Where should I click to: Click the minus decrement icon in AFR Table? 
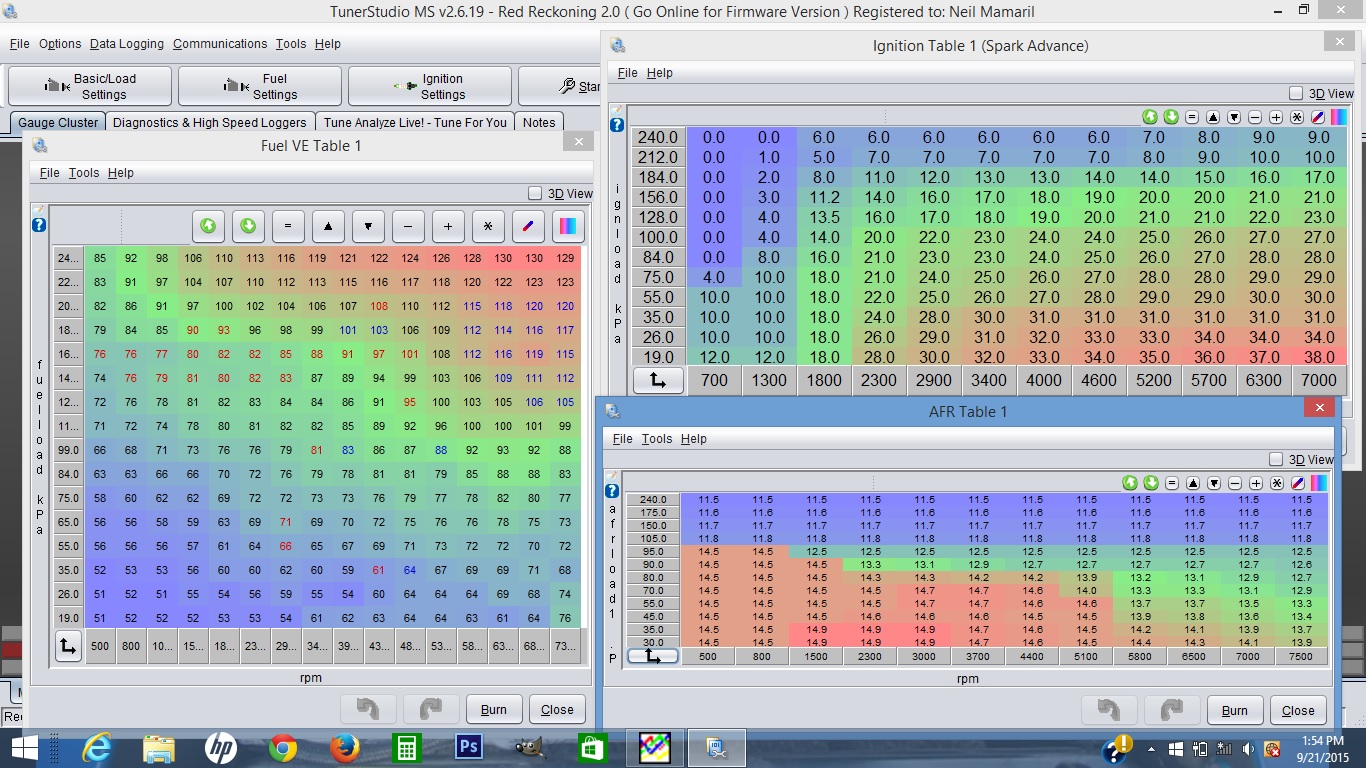(1235, 483)
